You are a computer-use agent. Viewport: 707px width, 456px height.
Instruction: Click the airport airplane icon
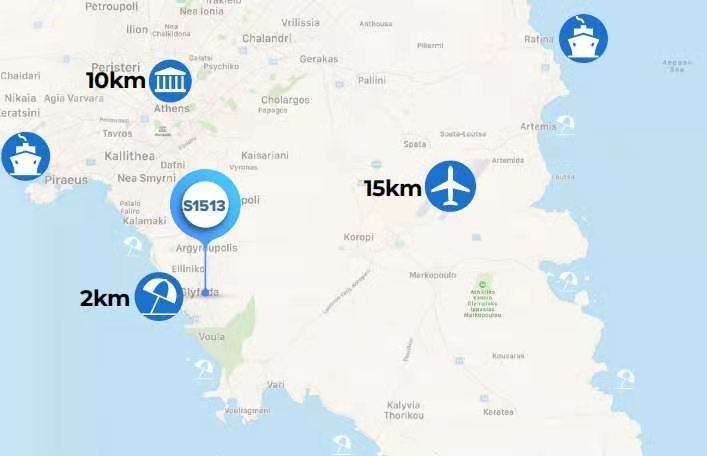(x=450, y=186)
